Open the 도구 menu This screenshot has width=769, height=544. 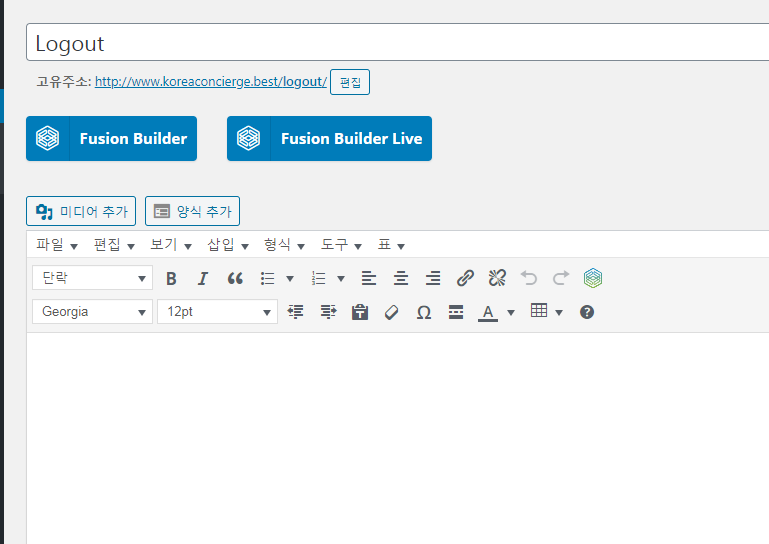tap(341, 244)
